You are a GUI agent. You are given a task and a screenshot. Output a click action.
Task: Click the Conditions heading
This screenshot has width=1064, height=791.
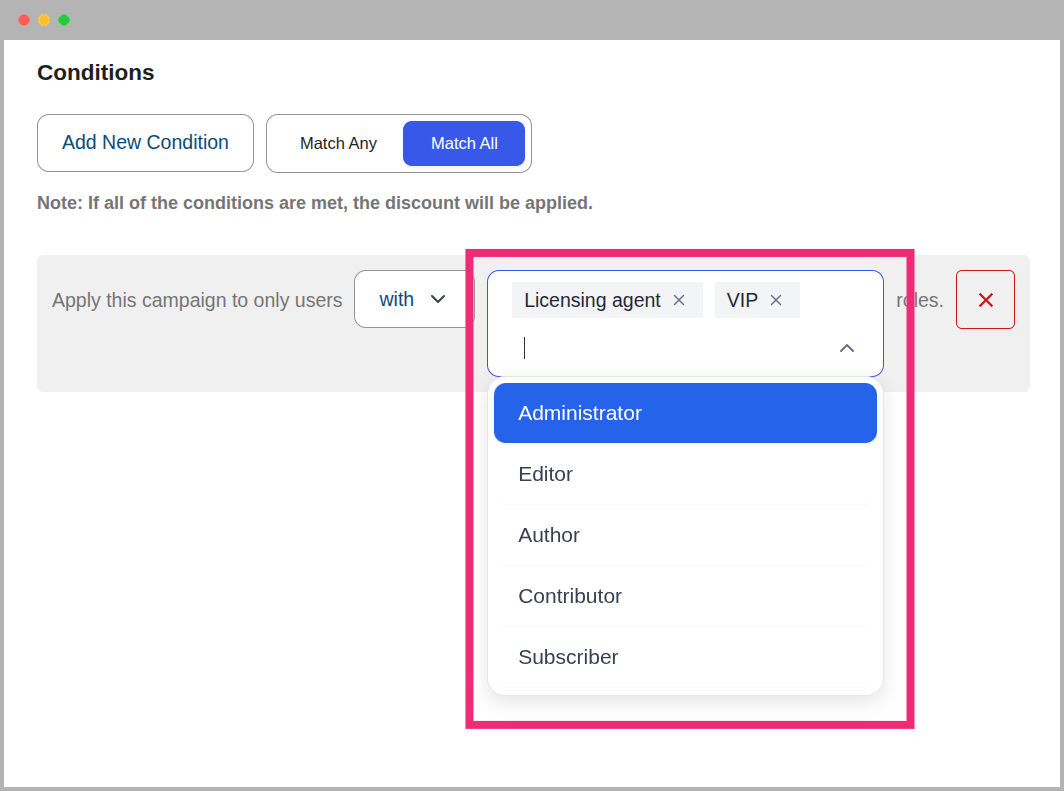click(x=95, y=72)
